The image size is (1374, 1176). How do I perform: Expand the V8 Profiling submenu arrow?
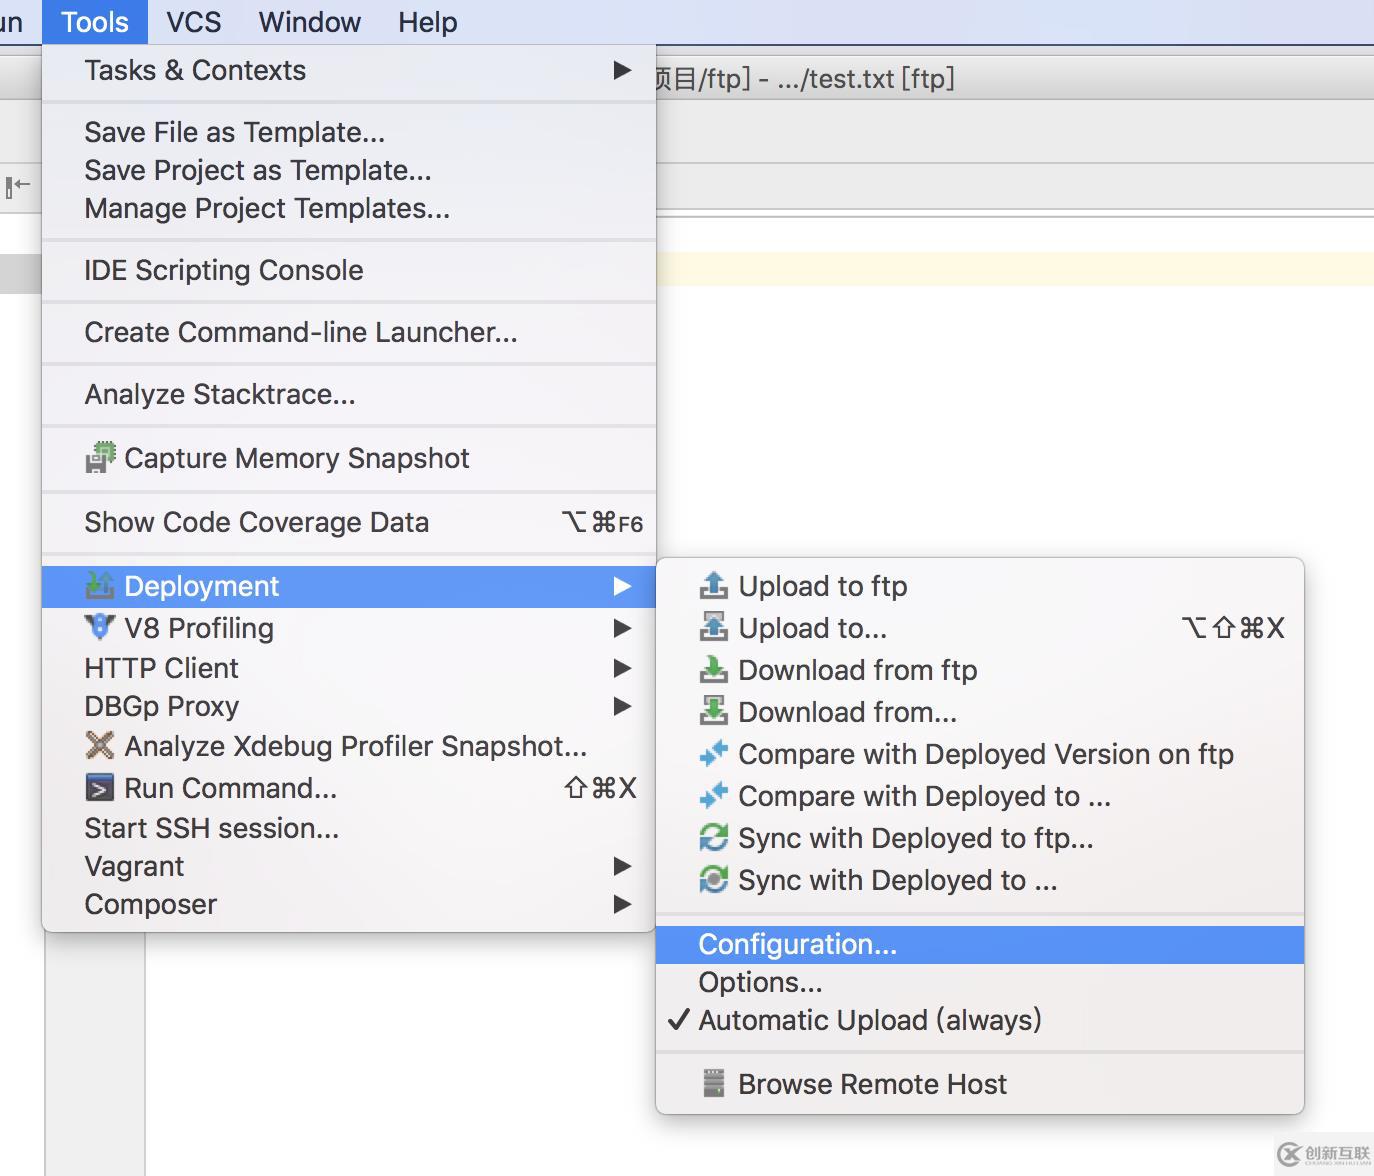622,628
